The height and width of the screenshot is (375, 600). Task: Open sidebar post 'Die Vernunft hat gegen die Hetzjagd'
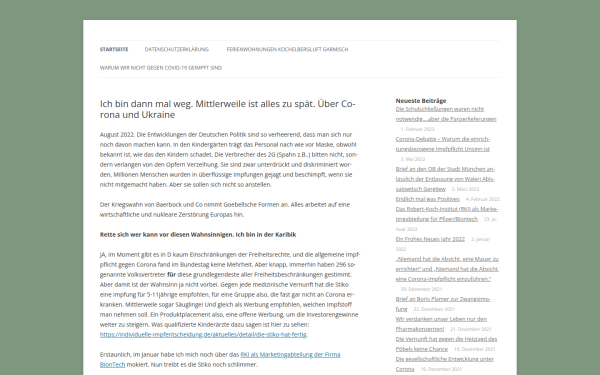click(446, 344)
